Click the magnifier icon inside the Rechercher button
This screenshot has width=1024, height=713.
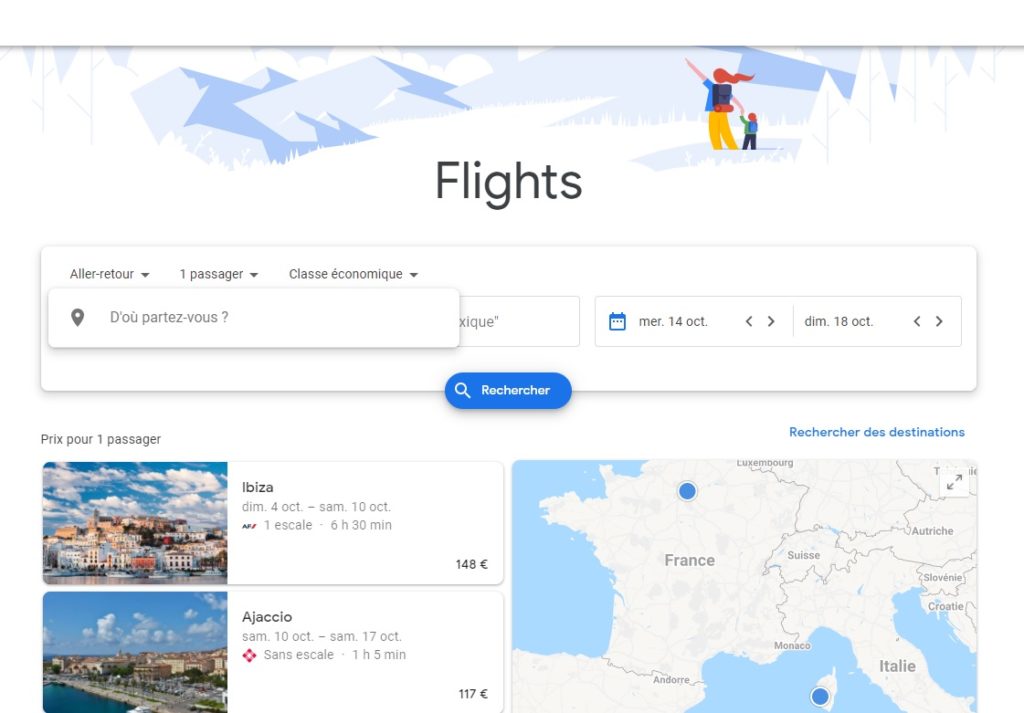coord(464,391)
